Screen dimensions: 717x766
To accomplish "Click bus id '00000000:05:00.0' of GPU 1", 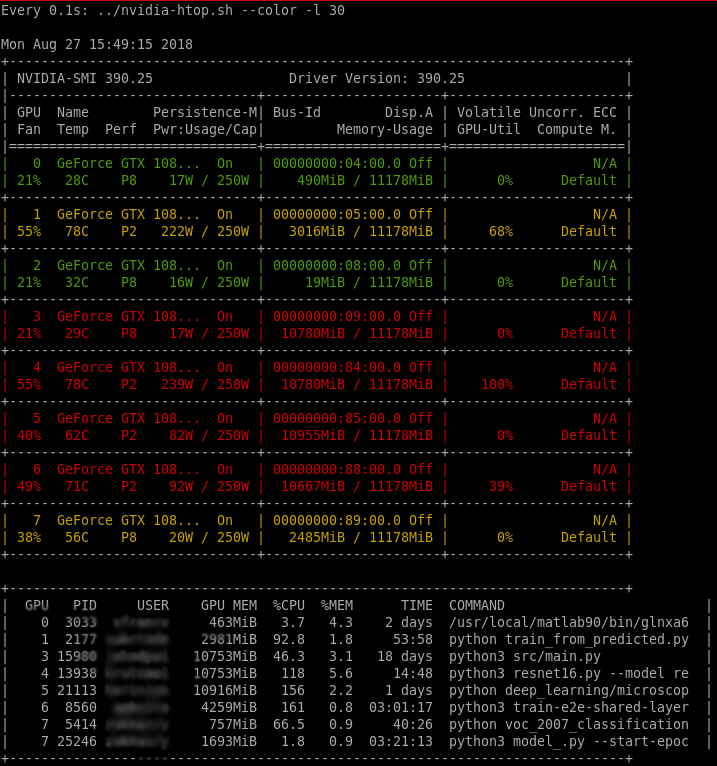I will tap(337, 214).
